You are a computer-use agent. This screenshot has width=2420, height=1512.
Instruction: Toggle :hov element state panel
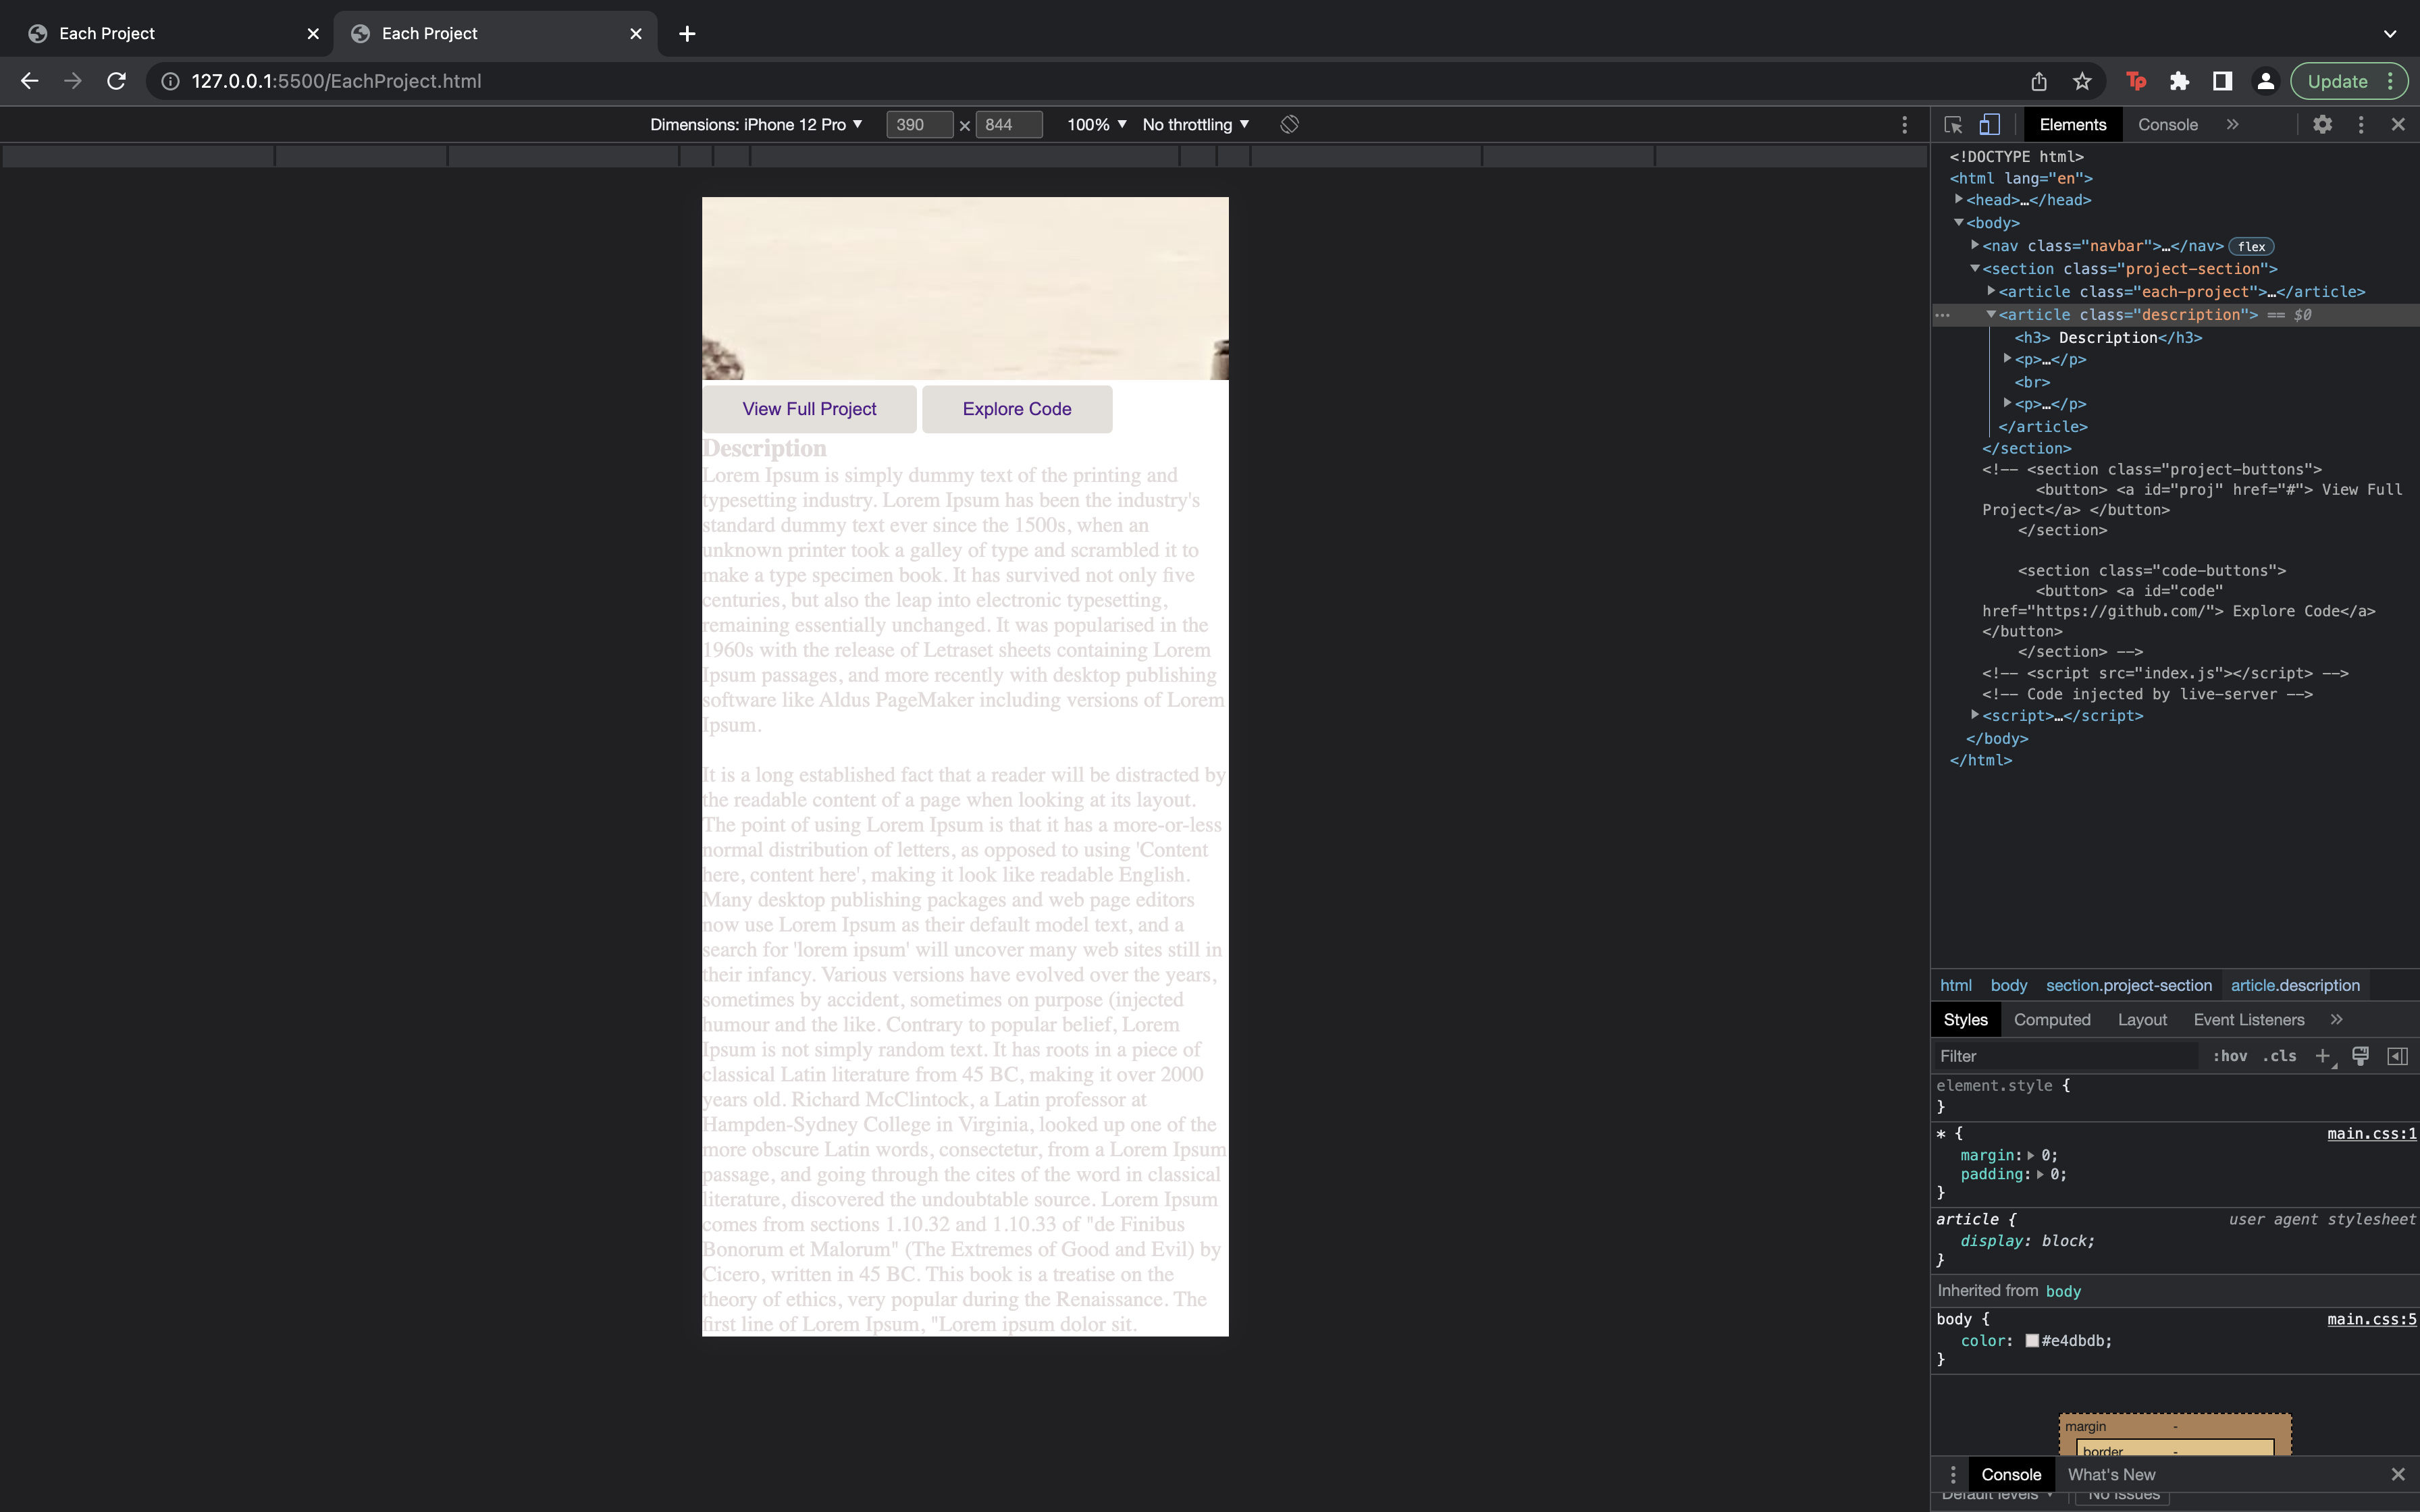pyautogui.click(x=2230, y=1056)
